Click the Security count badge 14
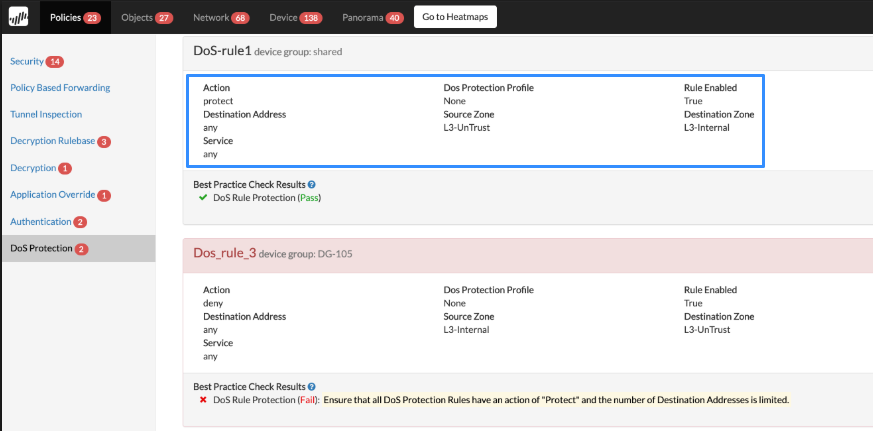Viewport: 873px width, 431px height. tap(55, 62)
